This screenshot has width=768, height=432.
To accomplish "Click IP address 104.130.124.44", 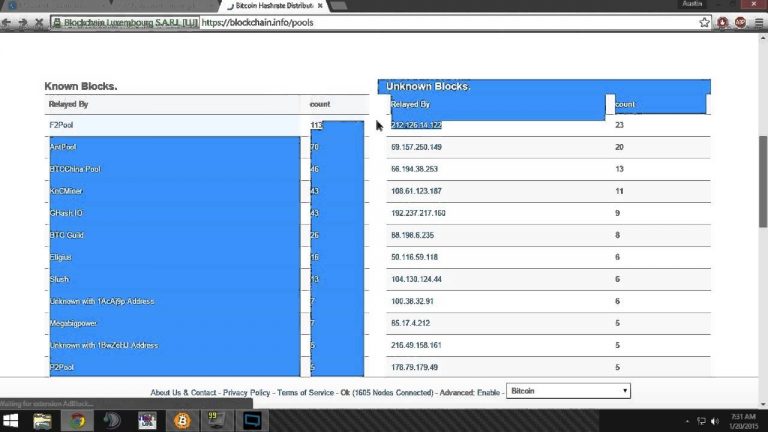I will tap(416, 279).
